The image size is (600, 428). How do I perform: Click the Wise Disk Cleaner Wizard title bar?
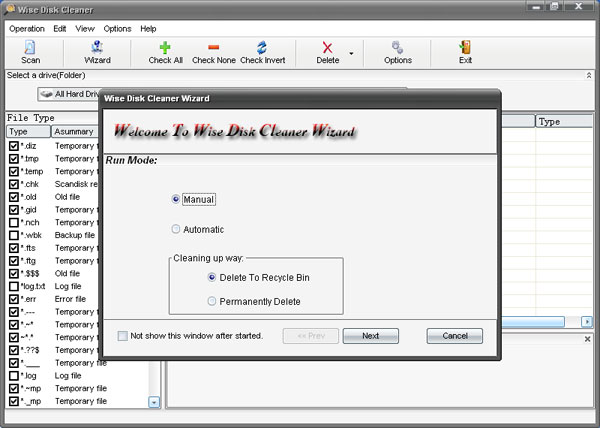pos(300,98)
